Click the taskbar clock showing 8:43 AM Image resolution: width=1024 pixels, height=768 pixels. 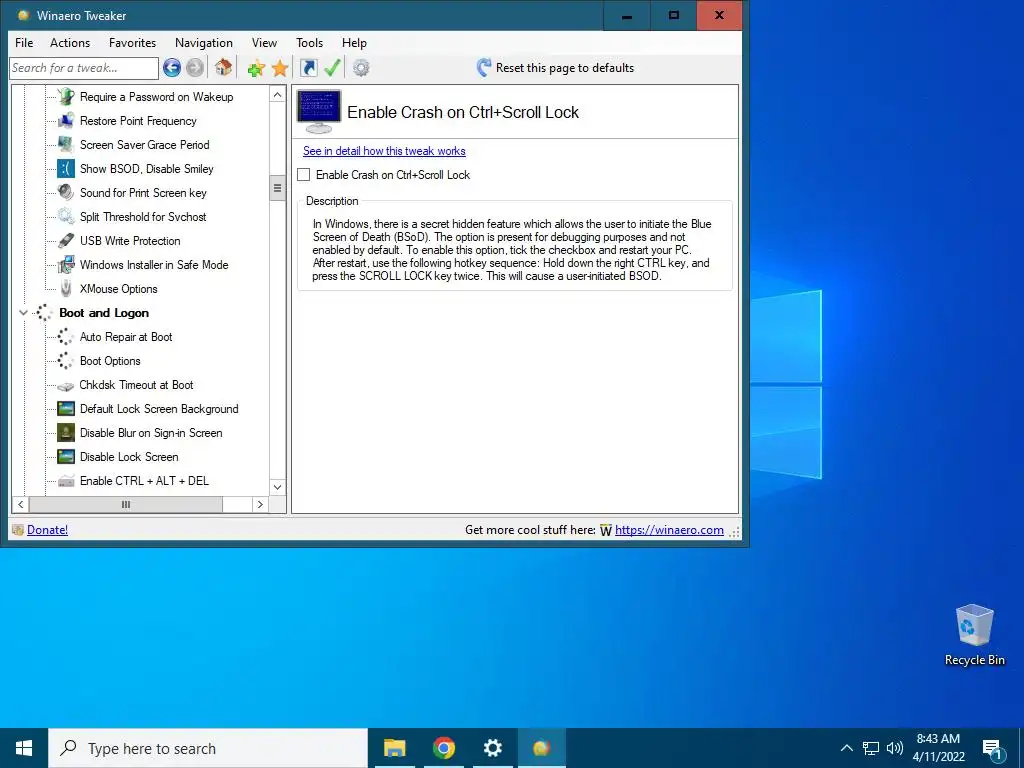click(x=938, y=748)
